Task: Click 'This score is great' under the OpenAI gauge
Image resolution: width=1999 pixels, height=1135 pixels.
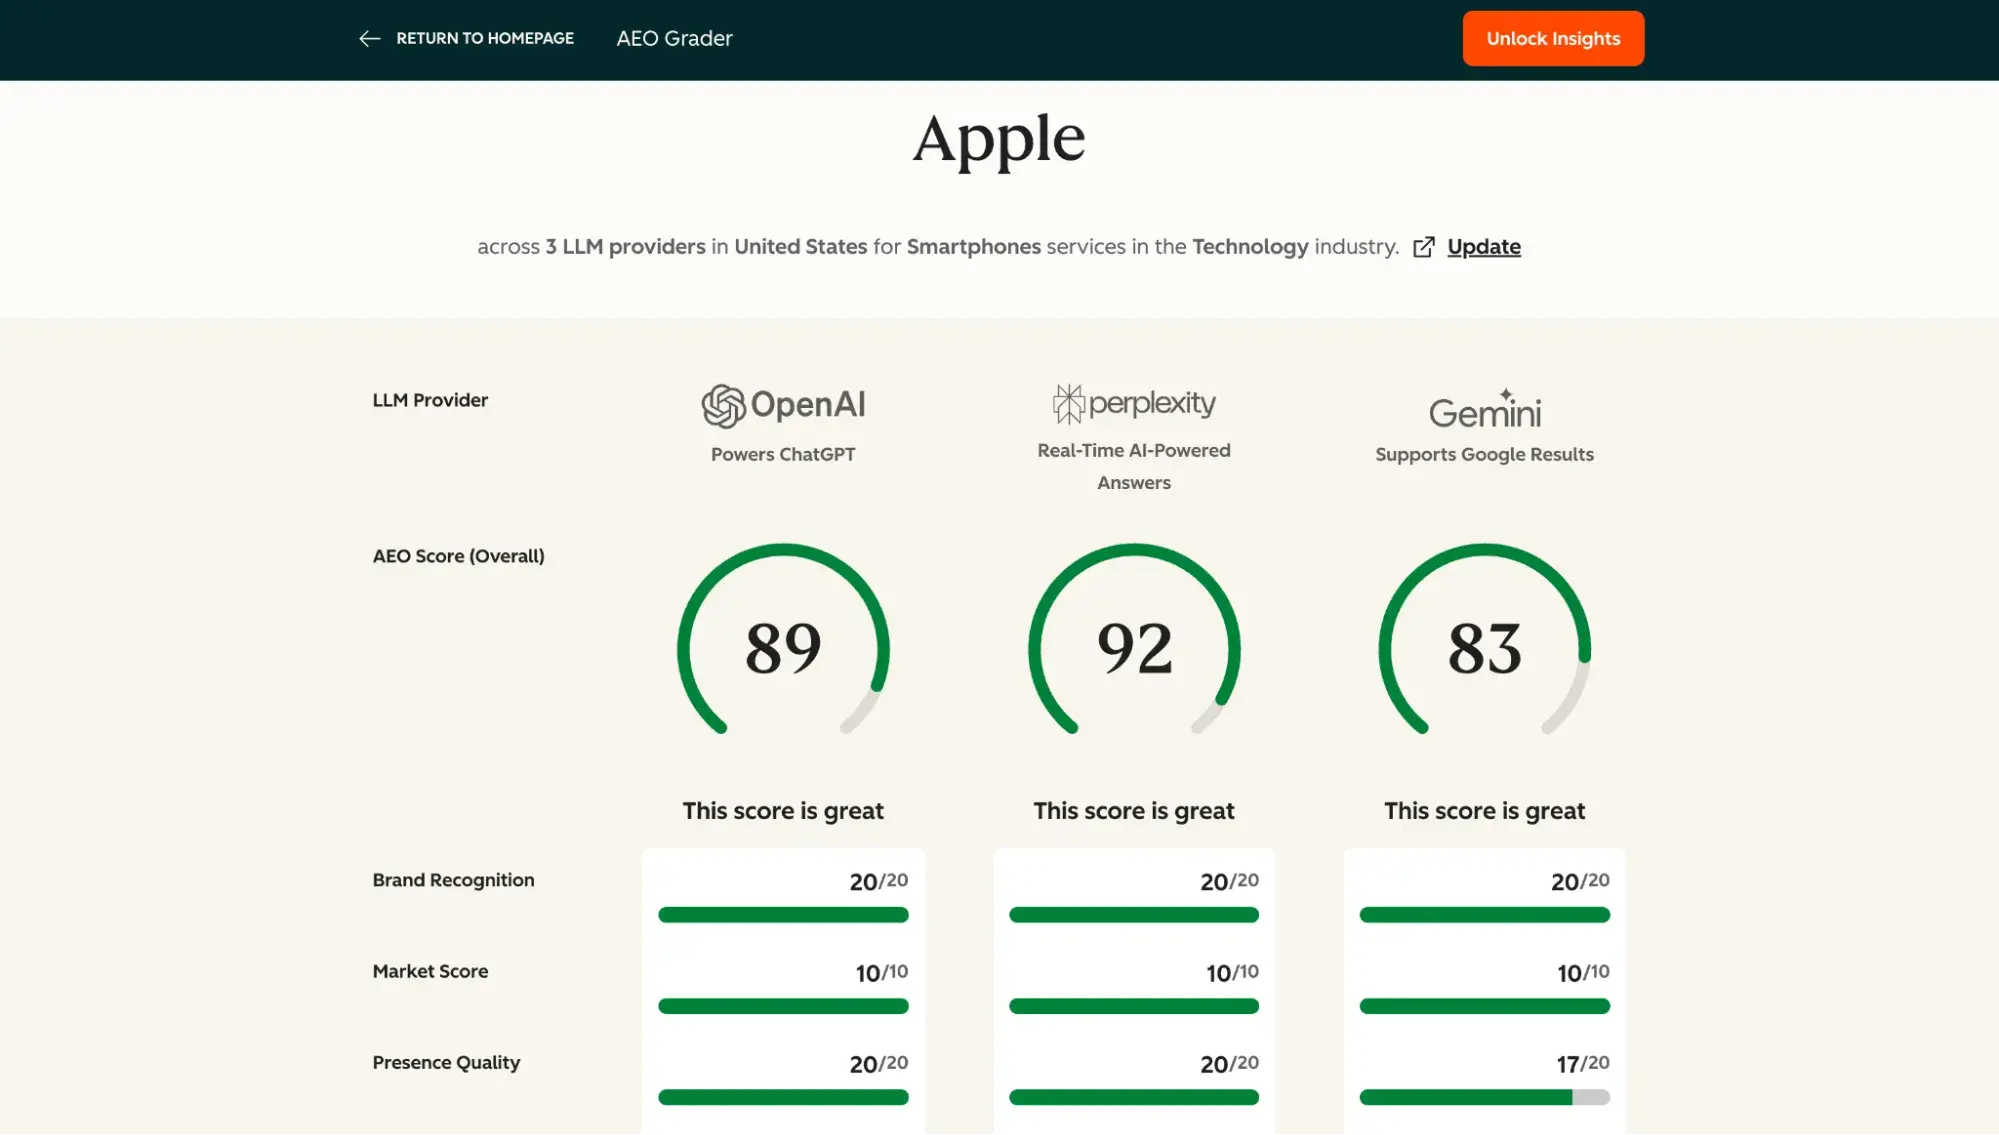Action: pyautogui.click(x=783, y=811)
